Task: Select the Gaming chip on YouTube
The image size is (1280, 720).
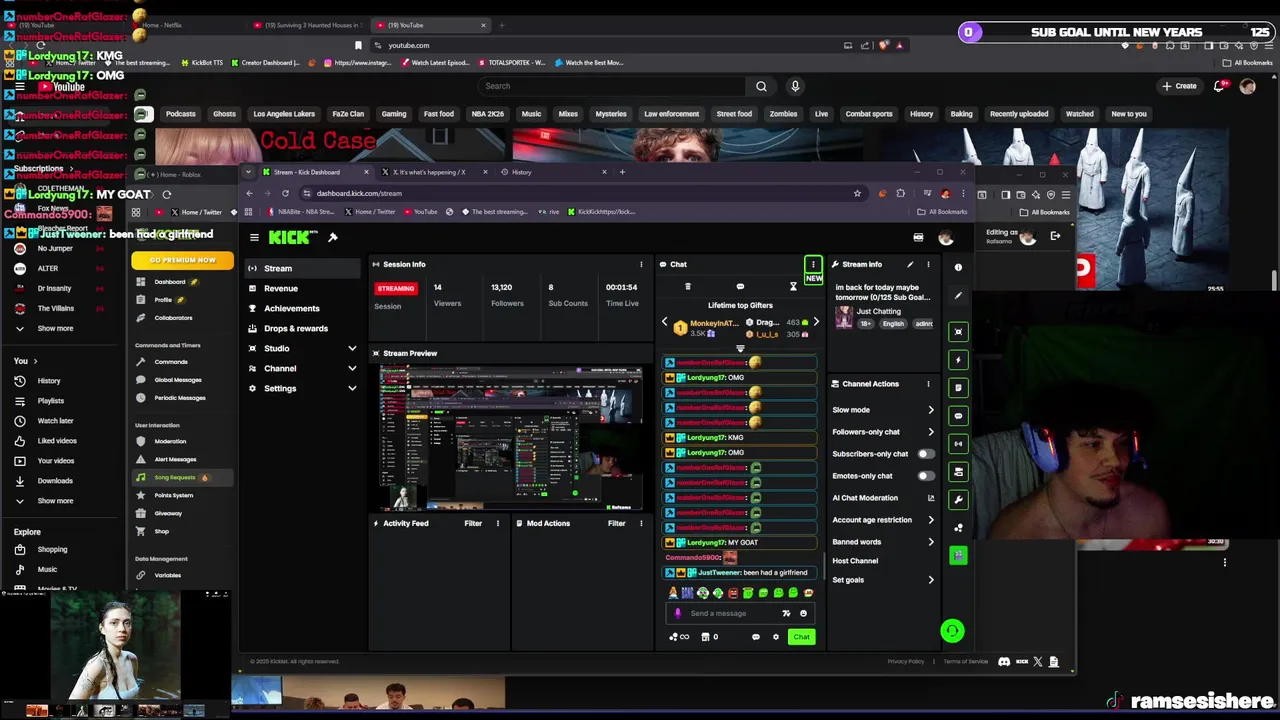Action: (x=394, y=114)
